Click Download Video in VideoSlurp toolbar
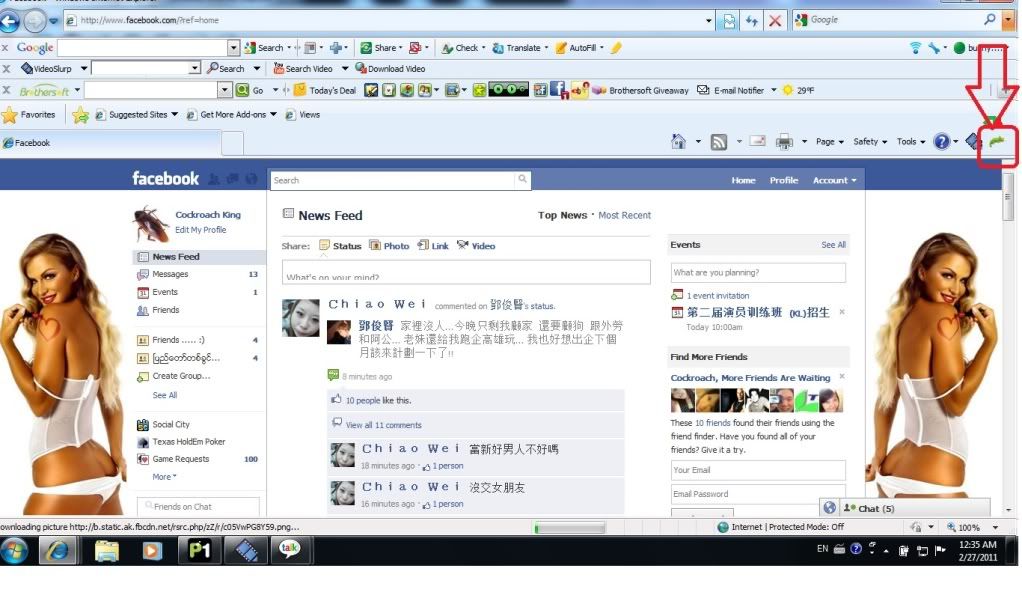1022x613 pixels. (390, 68)
